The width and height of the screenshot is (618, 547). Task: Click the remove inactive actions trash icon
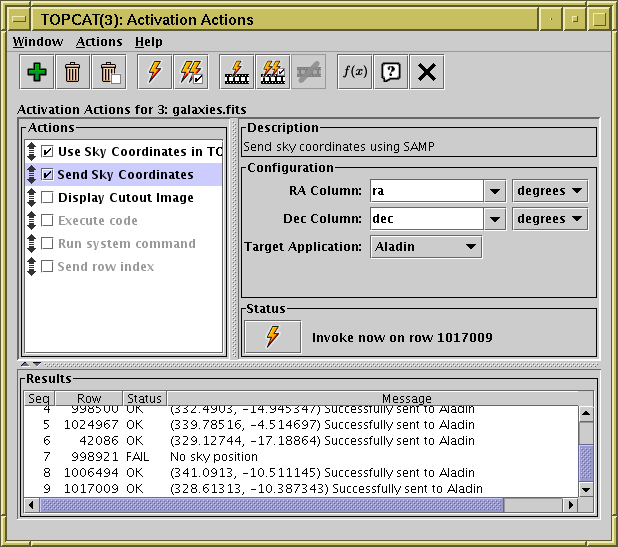[x=109, y=73]
